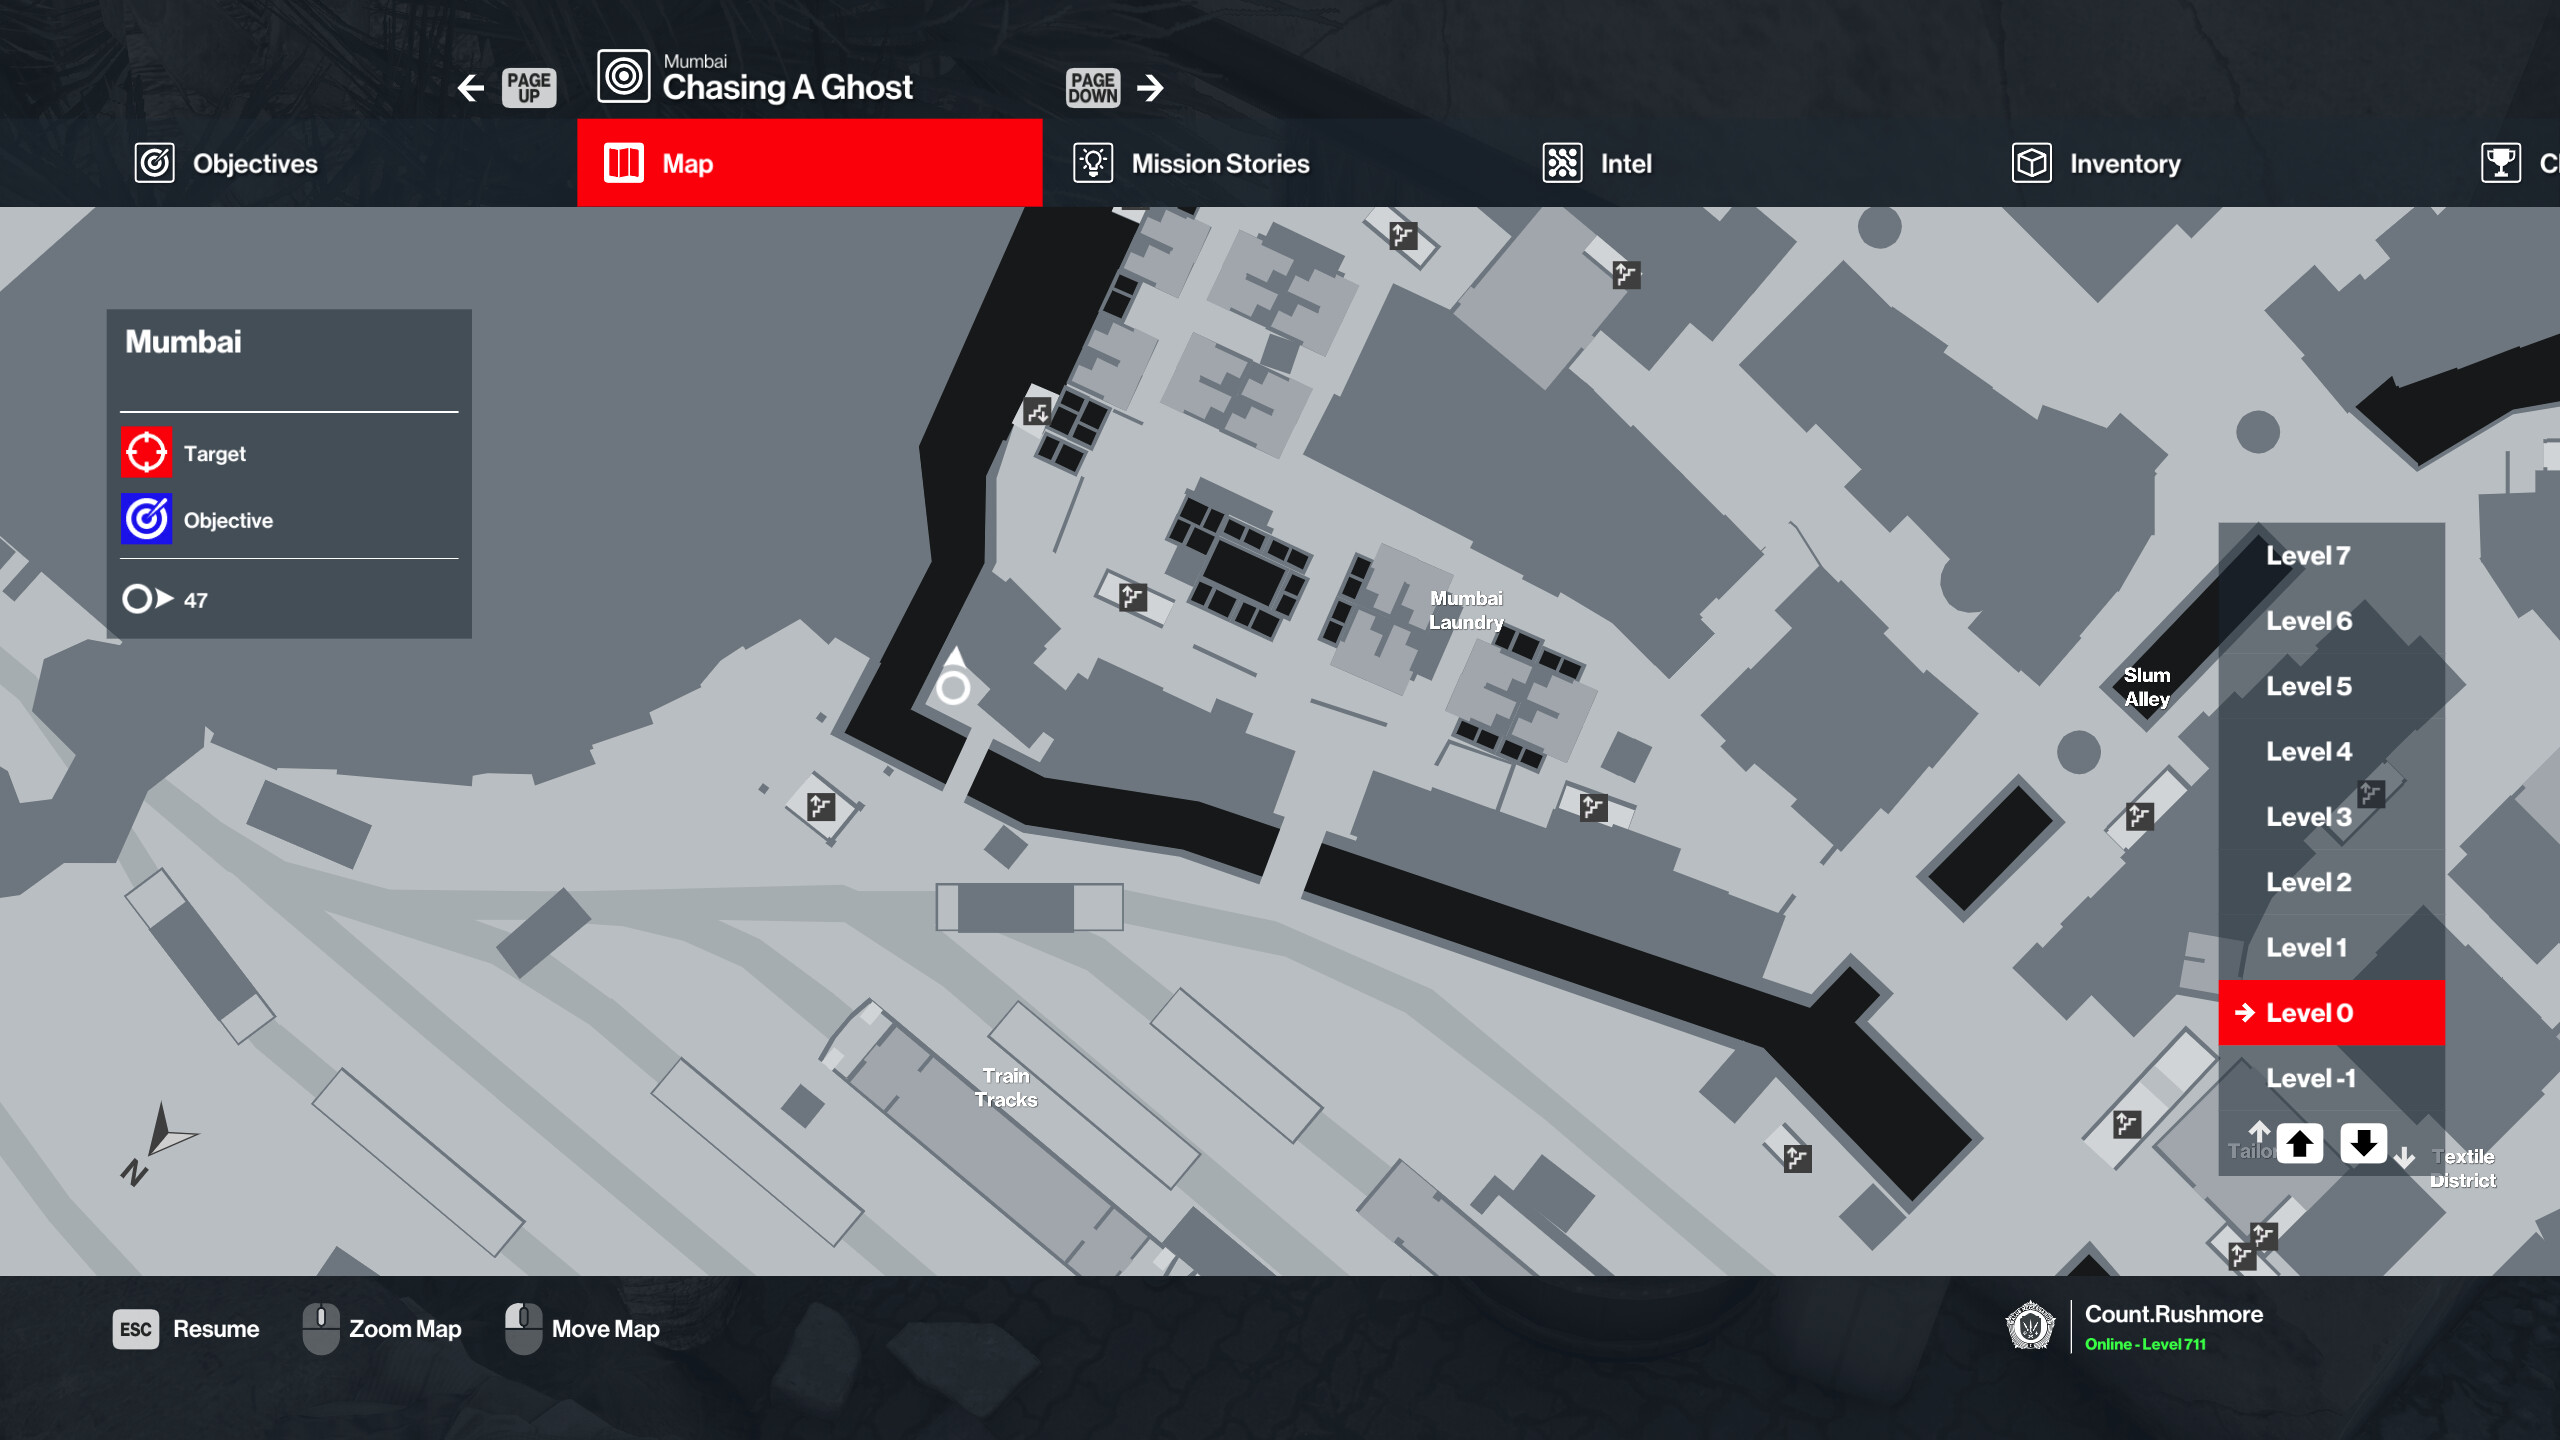Click Resume to return to game
The image size is (2560, 1440).
click(x=215, y=1329)
